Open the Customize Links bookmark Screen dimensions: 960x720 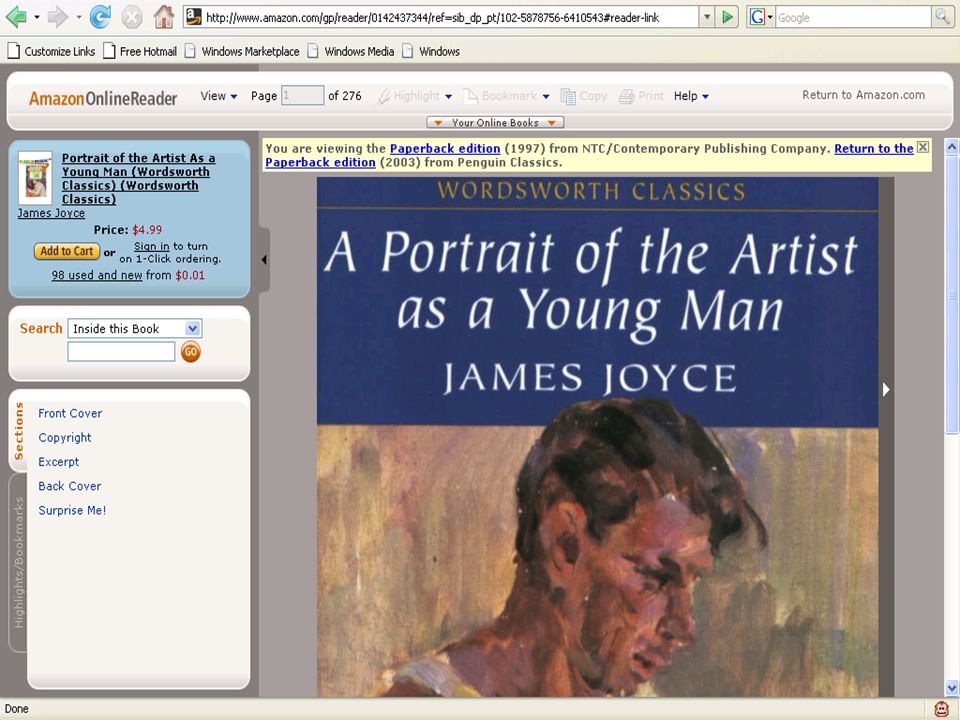click(x=51, y=51)
